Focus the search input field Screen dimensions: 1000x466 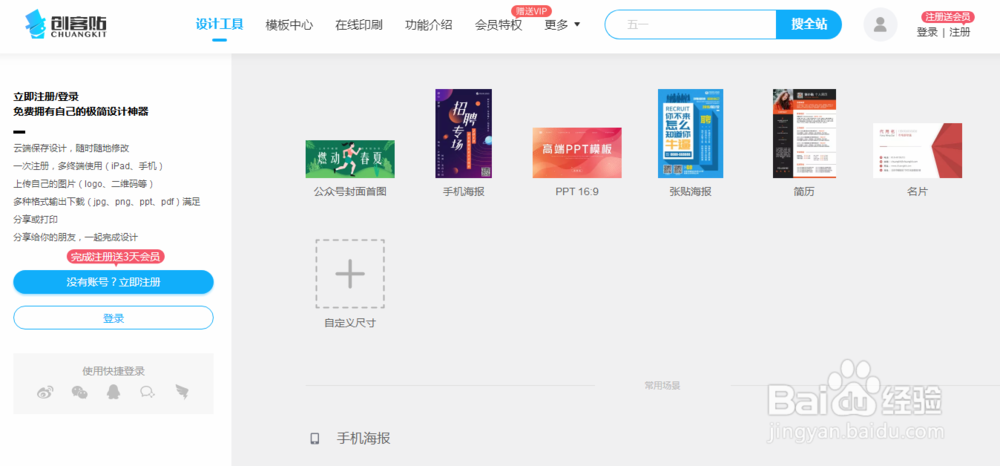click(x=691, y=25)
